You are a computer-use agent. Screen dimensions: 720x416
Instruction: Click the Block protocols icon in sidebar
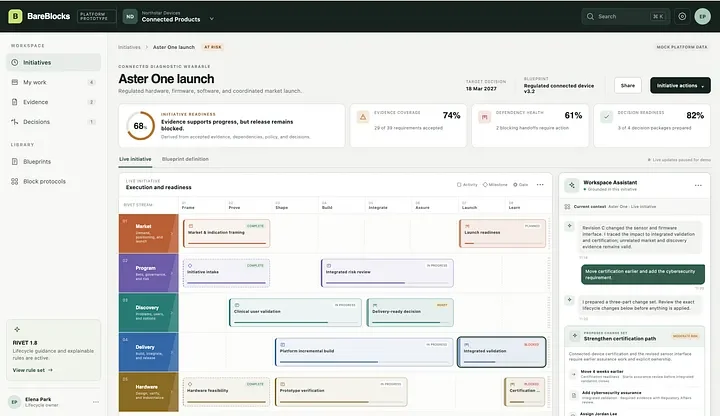[x=15, y=181]
